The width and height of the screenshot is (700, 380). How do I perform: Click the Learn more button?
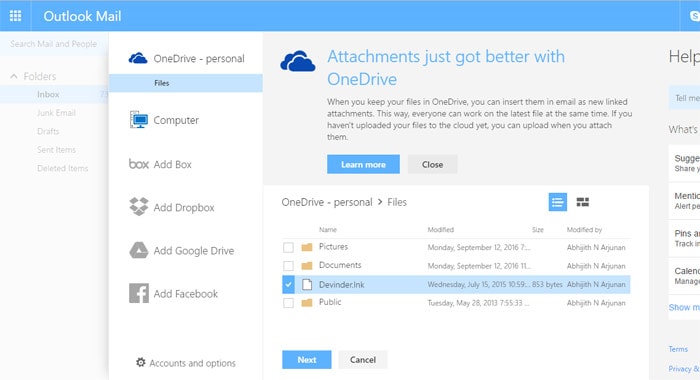pyautogui.click(x=363, y=164)
